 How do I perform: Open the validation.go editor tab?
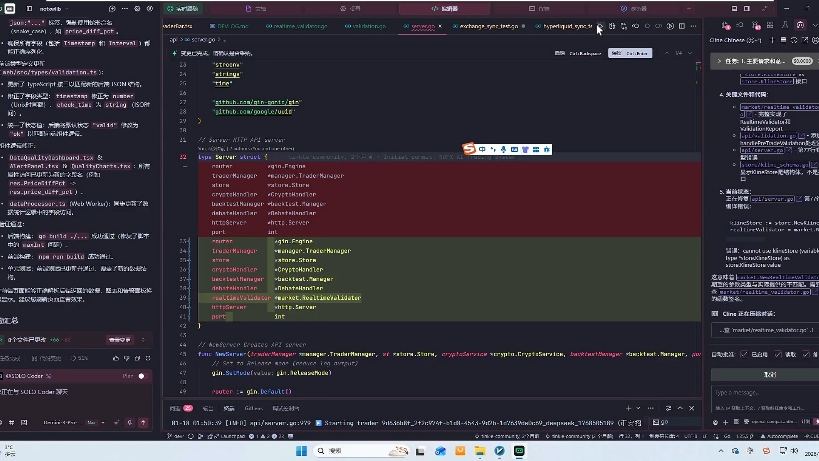pyautogui.click(x=366, y=26)
